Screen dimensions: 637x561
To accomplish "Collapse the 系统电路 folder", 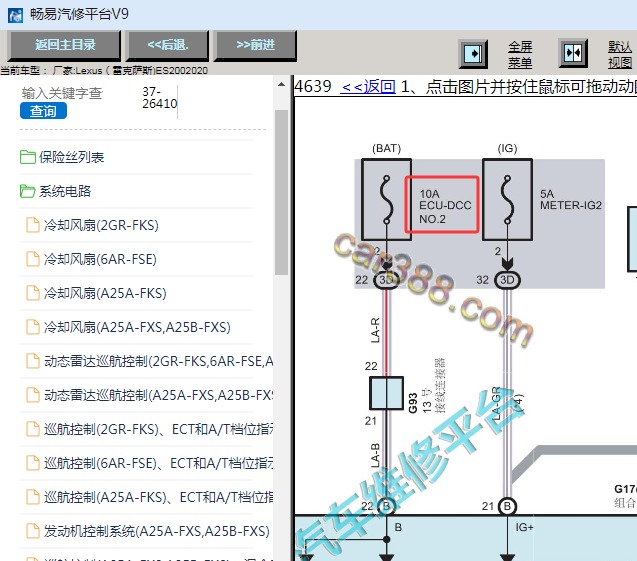I will point(65,191).
